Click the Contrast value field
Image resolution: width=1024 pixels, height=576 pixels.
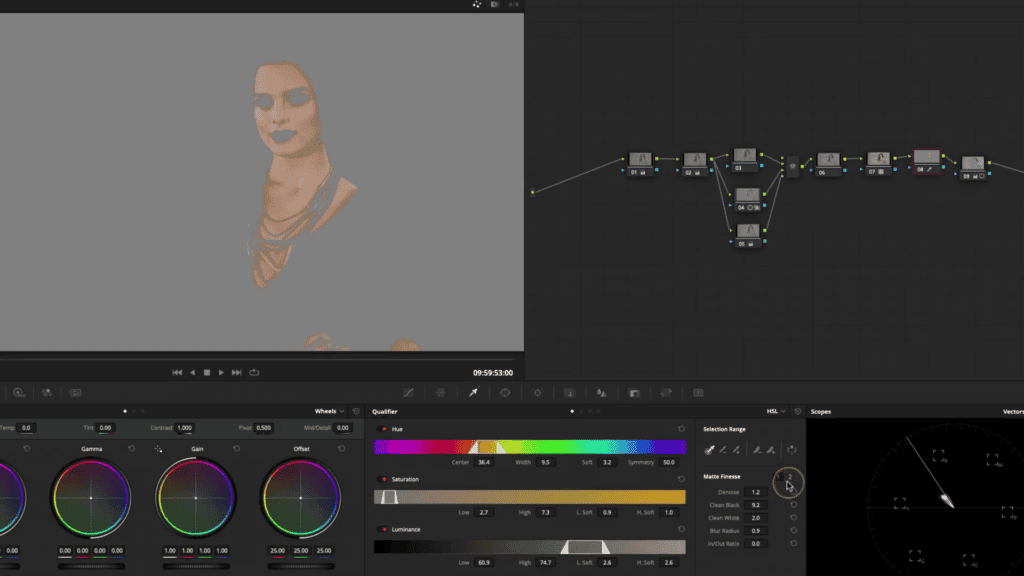click(185, 428)
